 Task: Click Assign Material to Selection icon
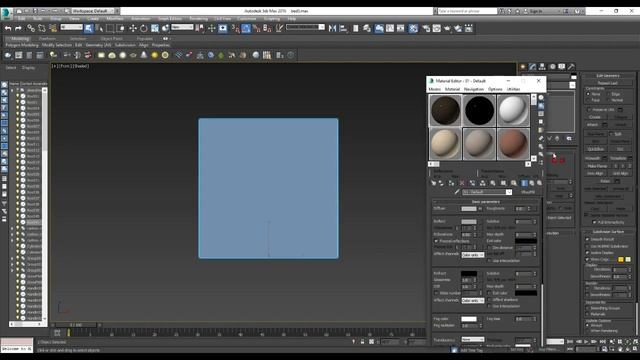(x=451, y=183)
